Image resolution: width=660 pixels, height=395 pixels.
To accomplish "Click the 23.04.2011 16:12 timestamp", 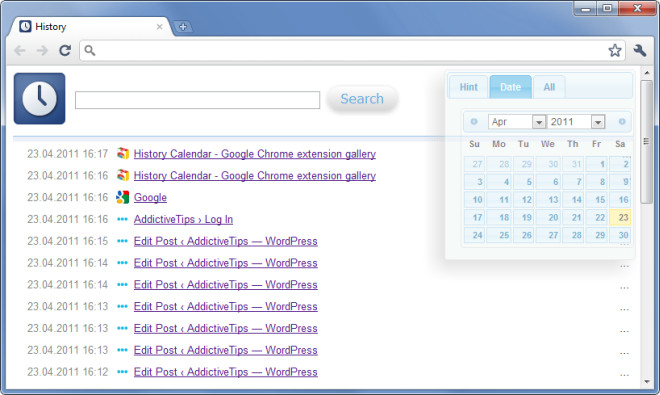I will 68,372.
